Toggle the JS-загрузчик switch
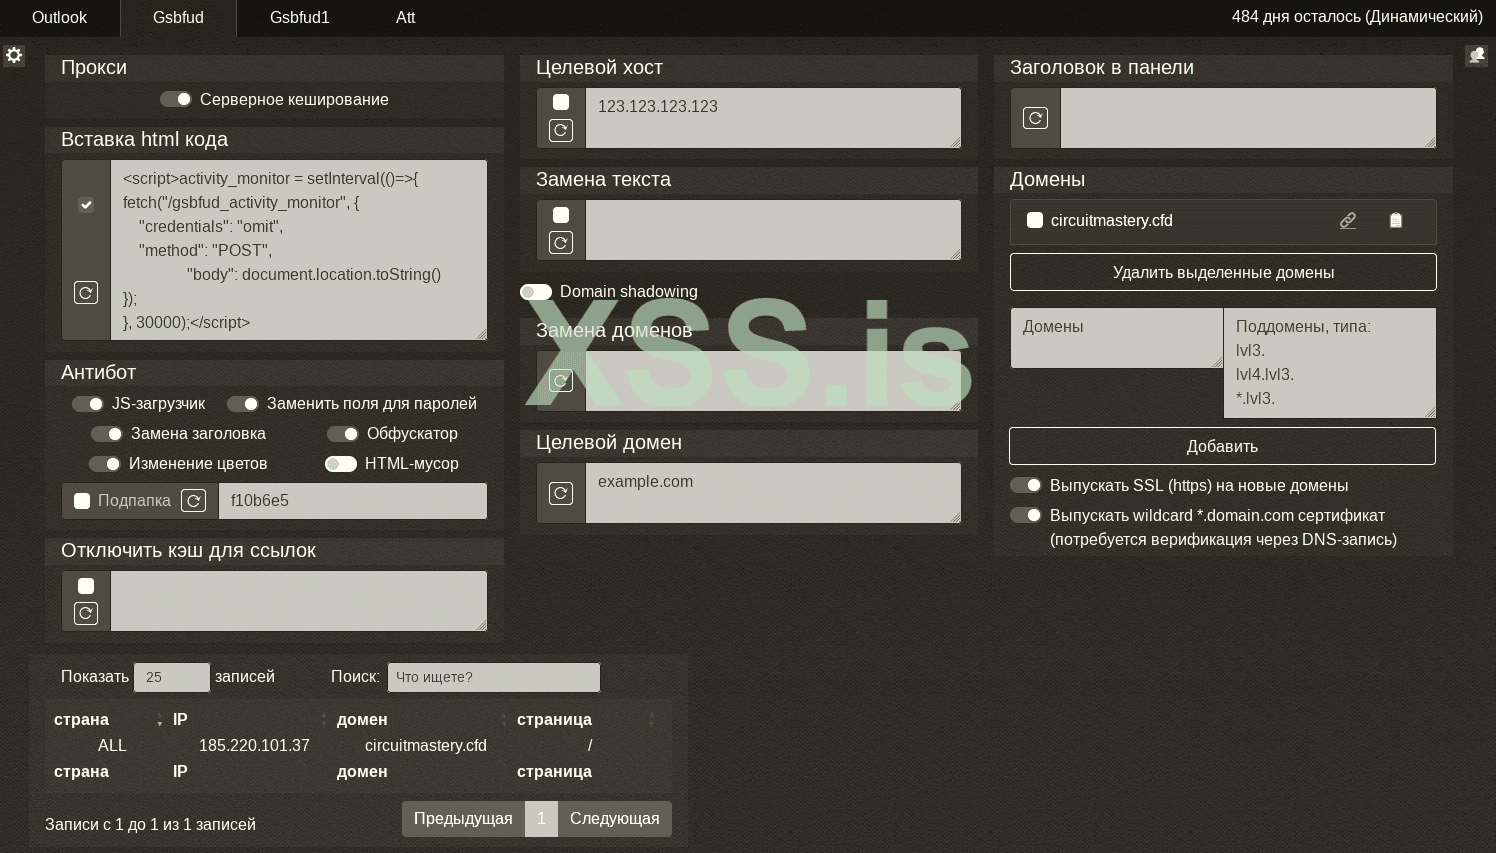This screenshot has width=1496, height=853. 88,404
